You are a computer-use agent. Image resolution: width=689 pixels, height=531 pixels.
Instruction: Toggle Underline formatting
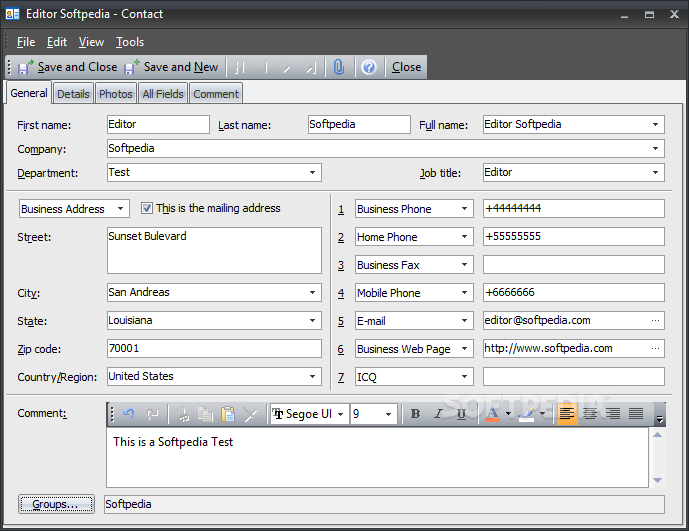[x=461, y=414]
